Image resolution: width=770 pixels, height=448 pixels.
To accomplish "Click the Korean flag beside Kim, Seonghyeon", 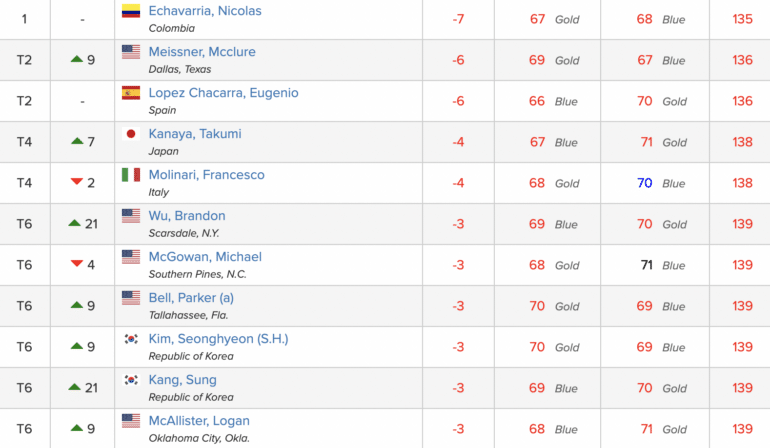I will 131,338.
